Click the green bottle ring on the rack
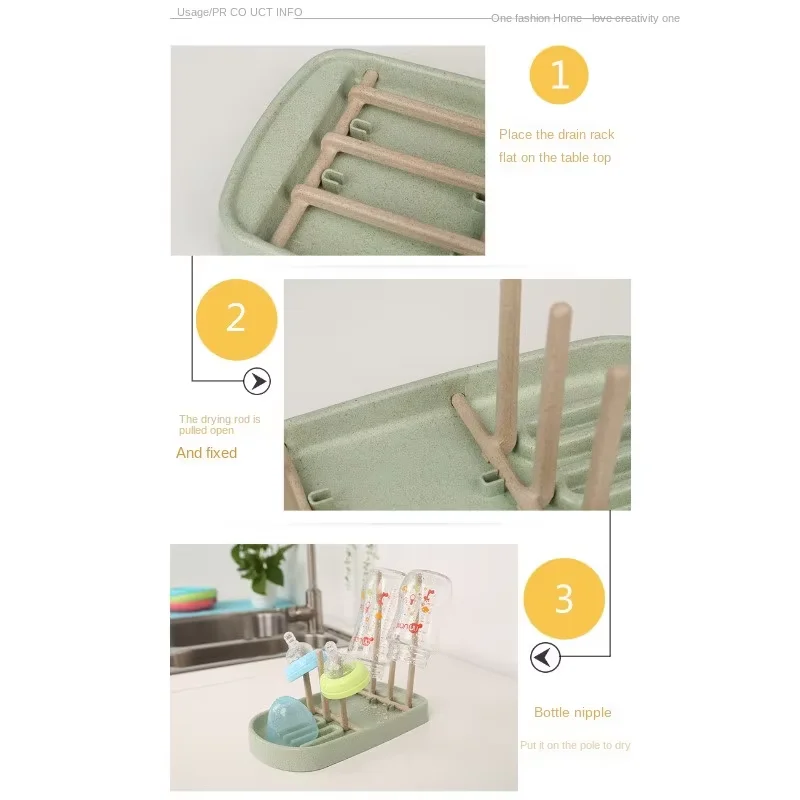This screenshot has height=800, width=800. [344, 680]
